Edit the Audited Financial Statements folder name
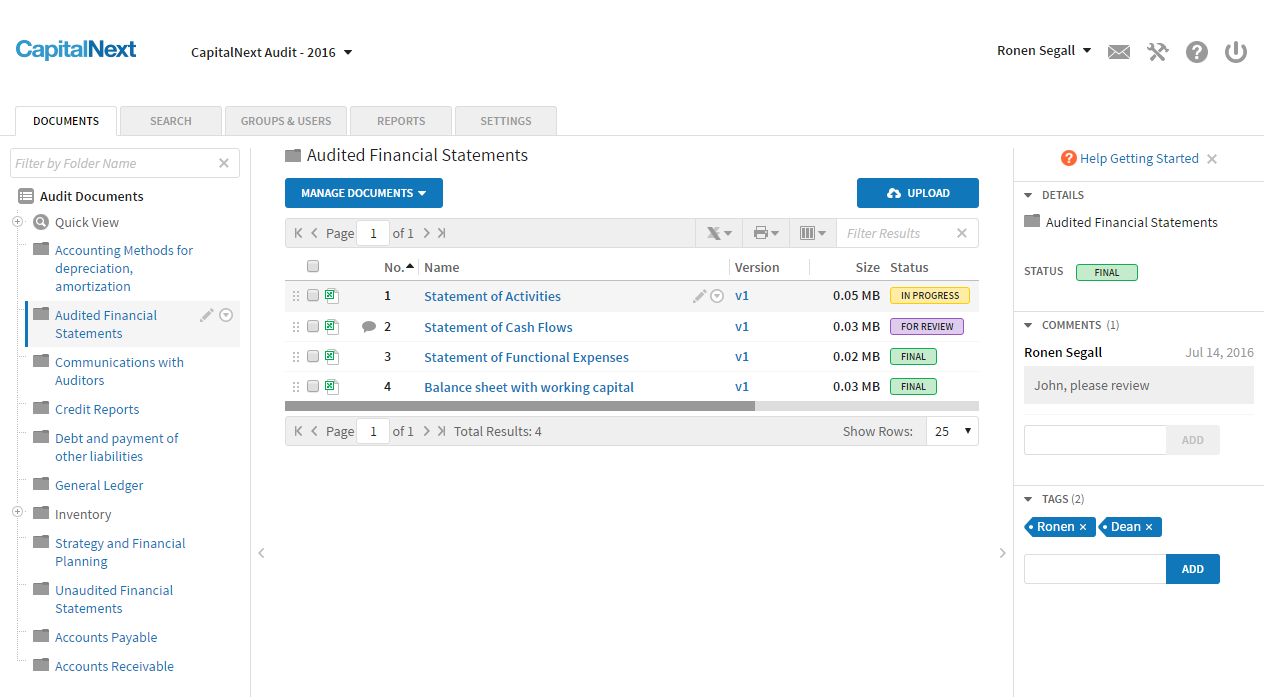This screenshot has height=697, width=1264. [205, 313]
